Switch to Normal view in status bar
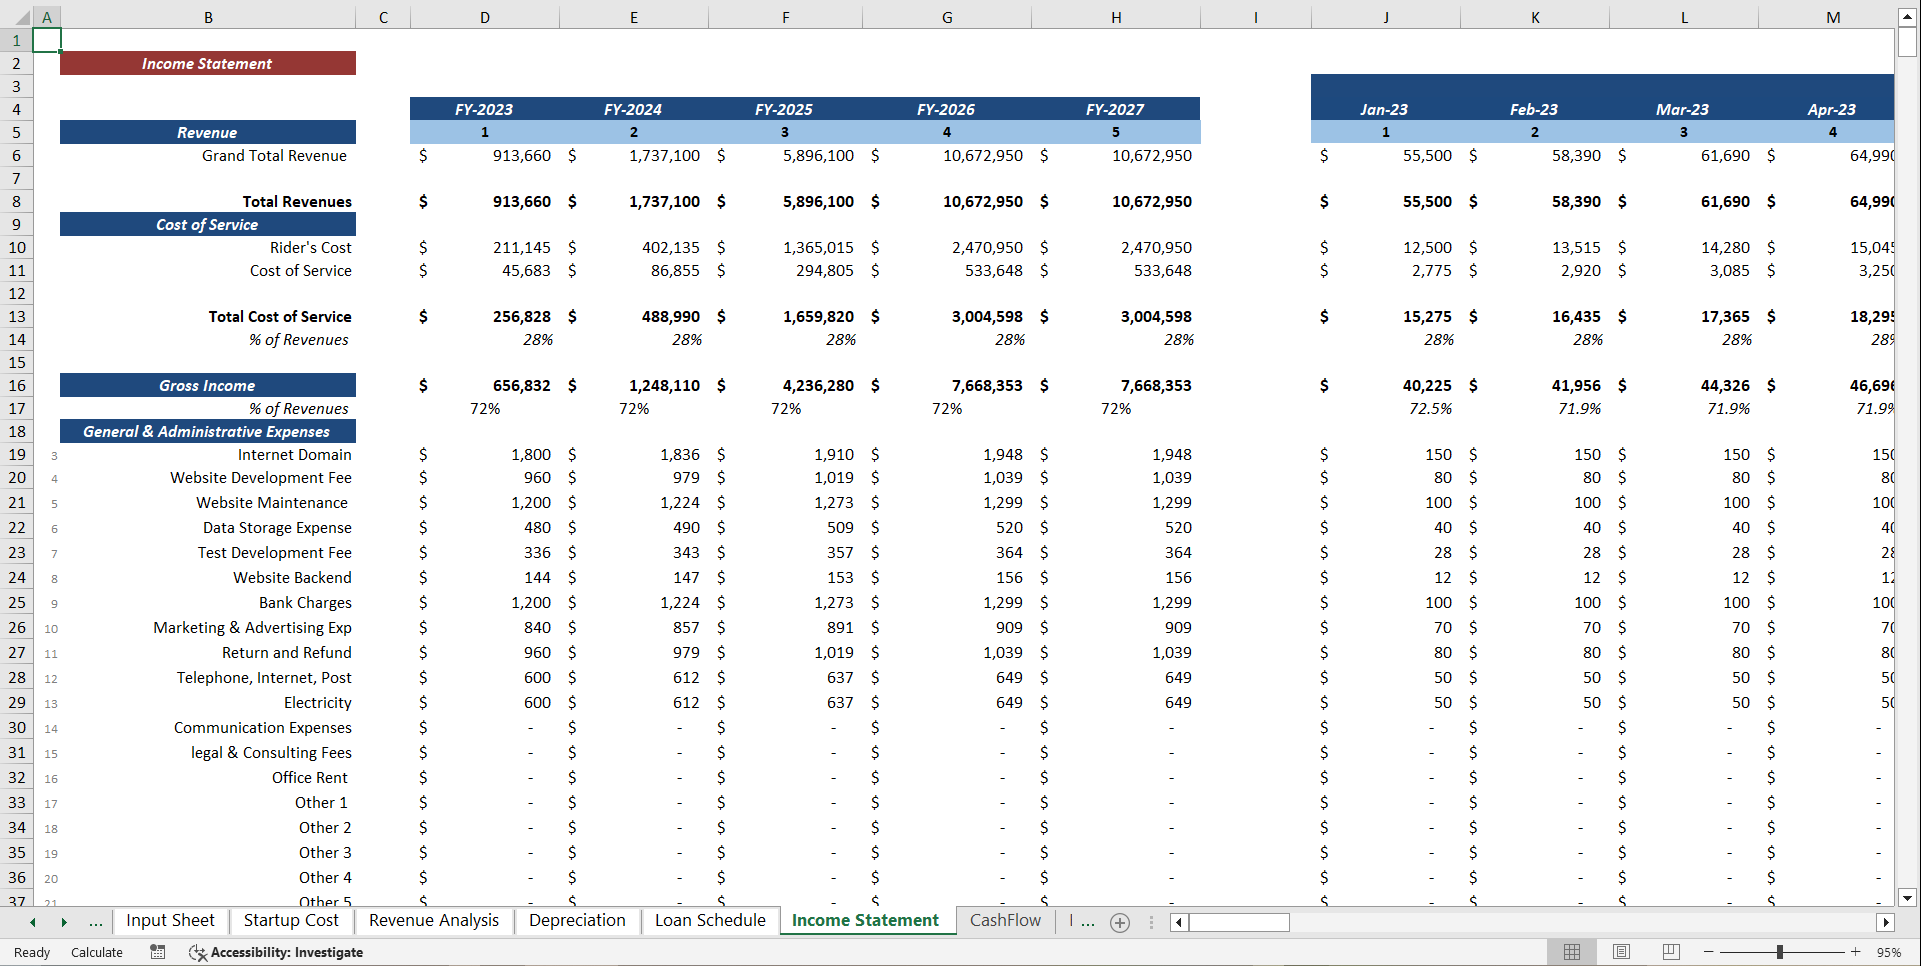The height and width of the screenshot is (966, 1921). tap(1571, 952)
